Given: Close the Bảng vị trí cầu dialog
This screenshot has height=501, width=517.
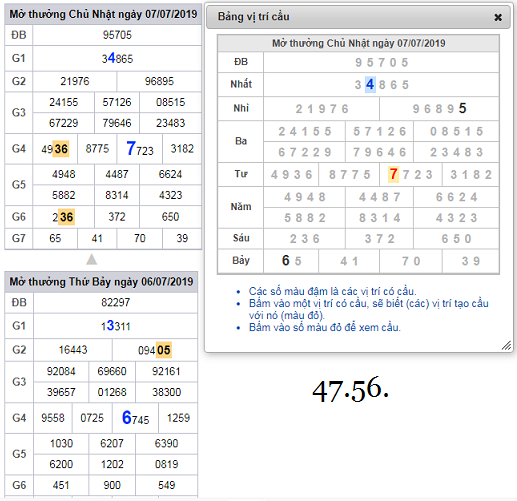Looking at the screenshot, I should 498,17.
